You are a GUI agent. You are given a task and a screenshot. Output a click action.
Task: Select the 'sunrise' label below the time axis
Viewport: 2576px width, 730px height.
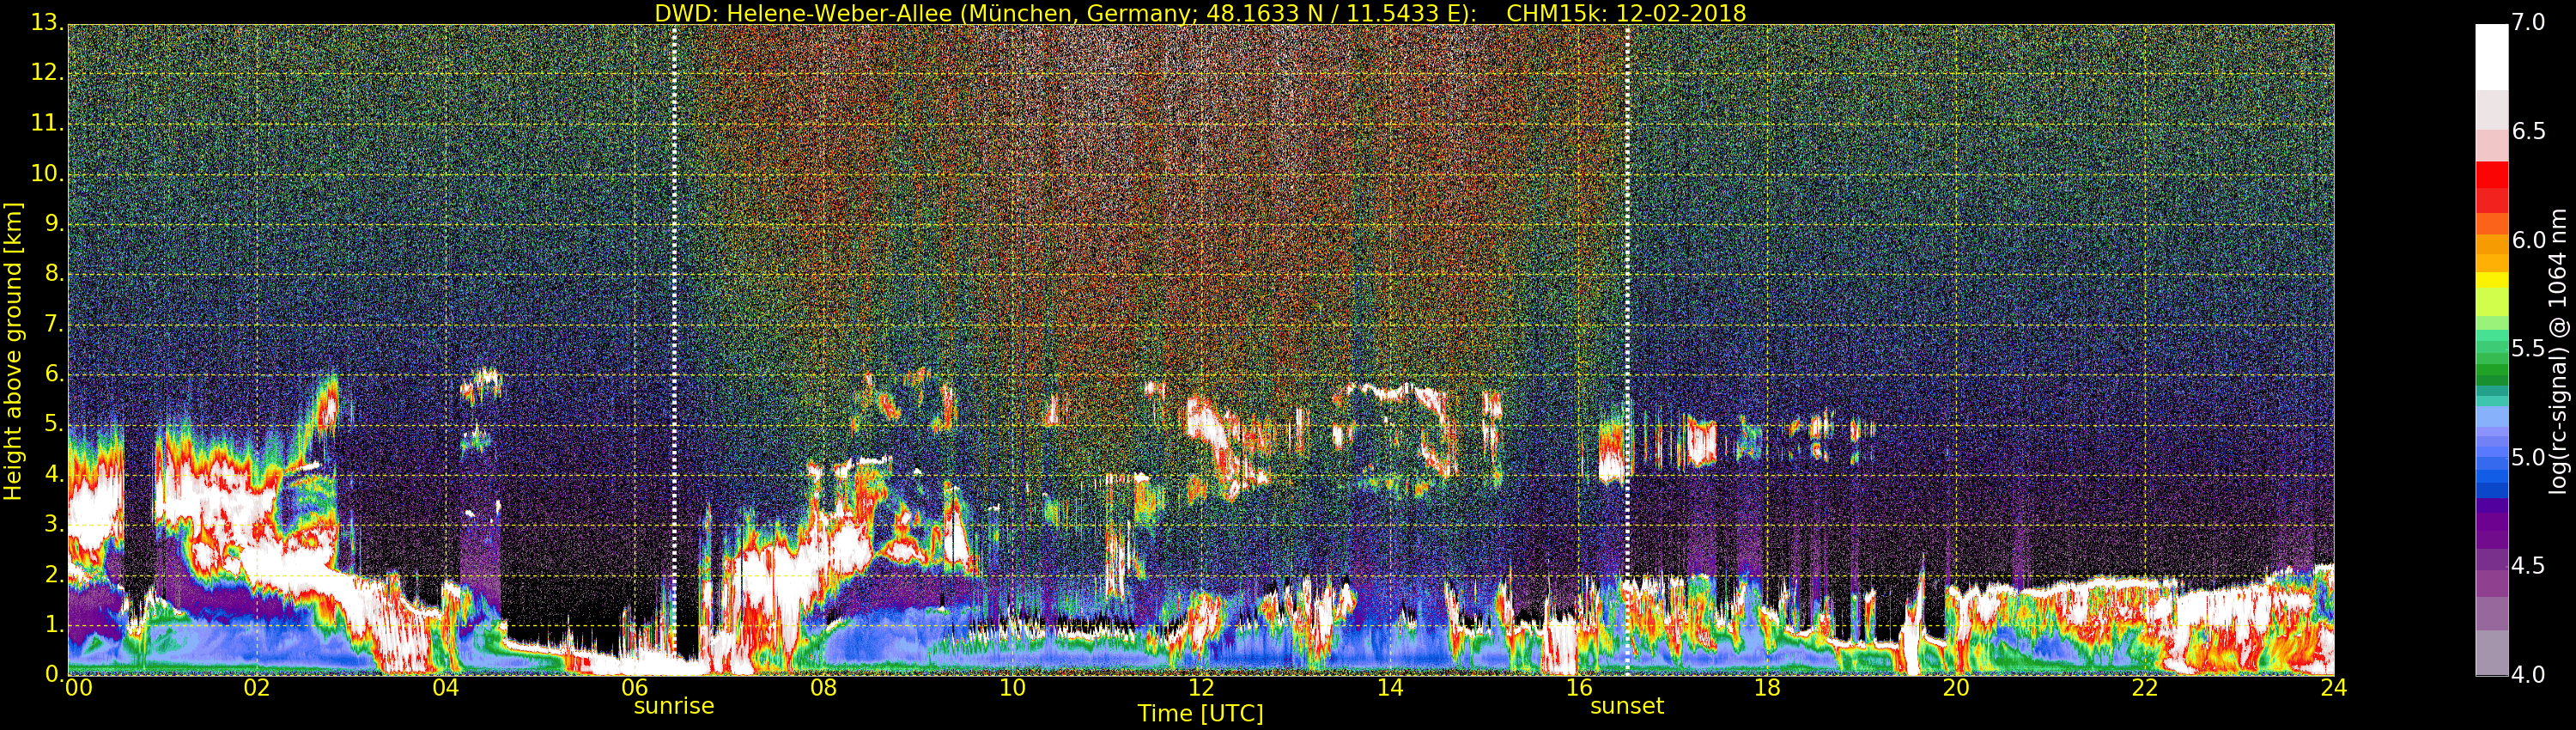coord(674,706)
